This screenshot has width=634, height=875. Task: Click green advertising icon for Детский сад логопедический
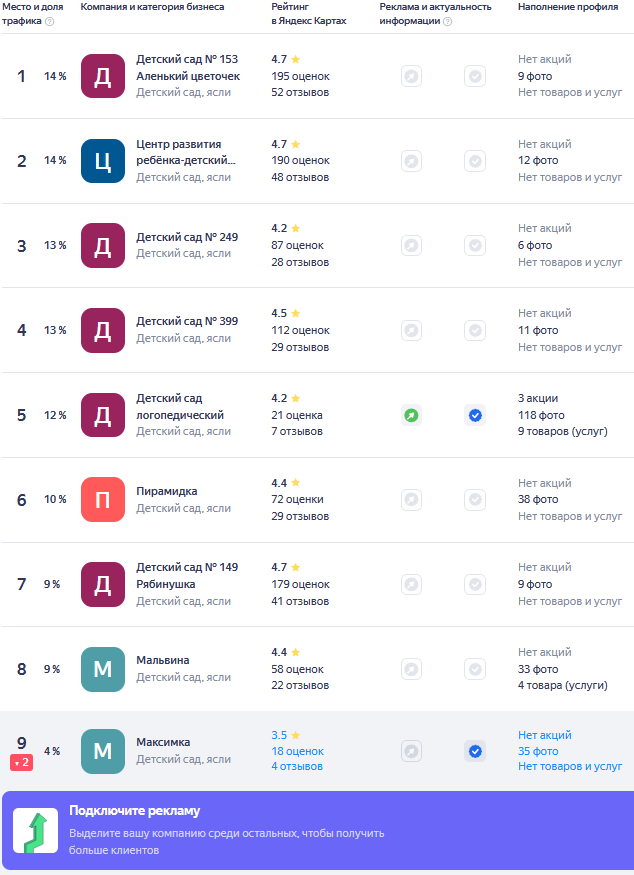click(411, 415)
